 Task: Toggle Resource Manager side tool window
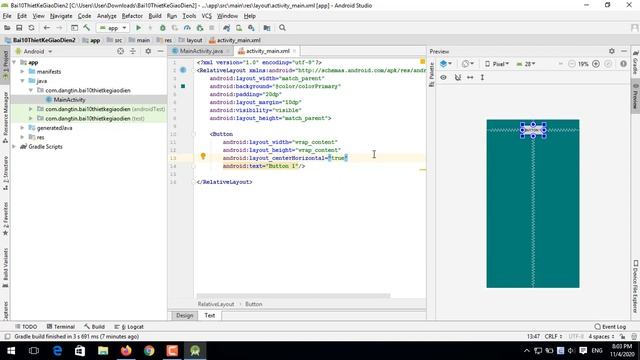click(5, 117)
